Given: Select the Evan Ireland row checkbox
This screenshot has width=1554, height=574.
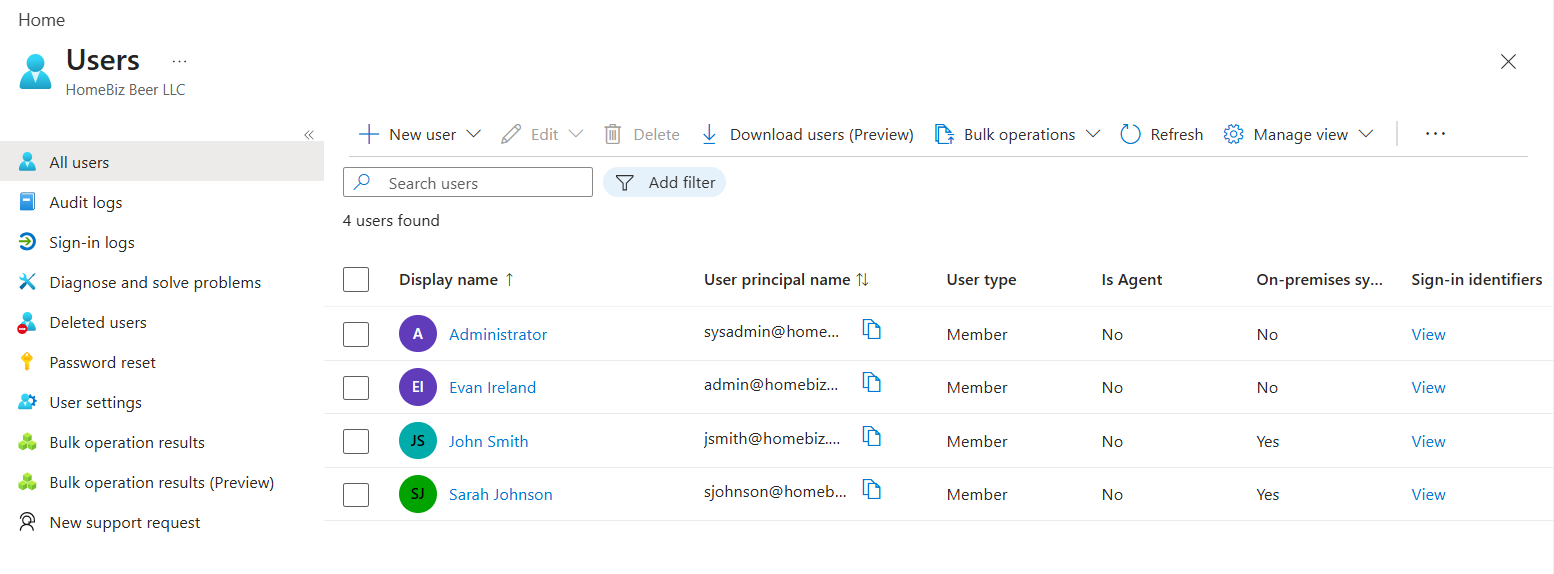Looking at the screenshot, I should point(356,387).
